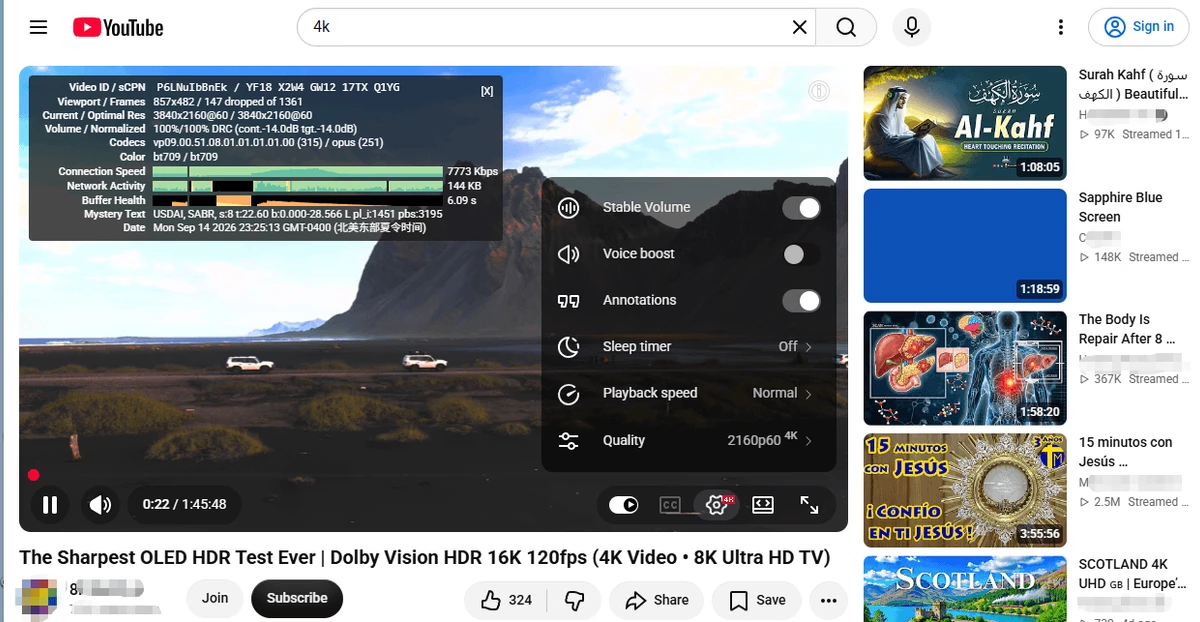Click the channel avatar below the video

(36, 600)
